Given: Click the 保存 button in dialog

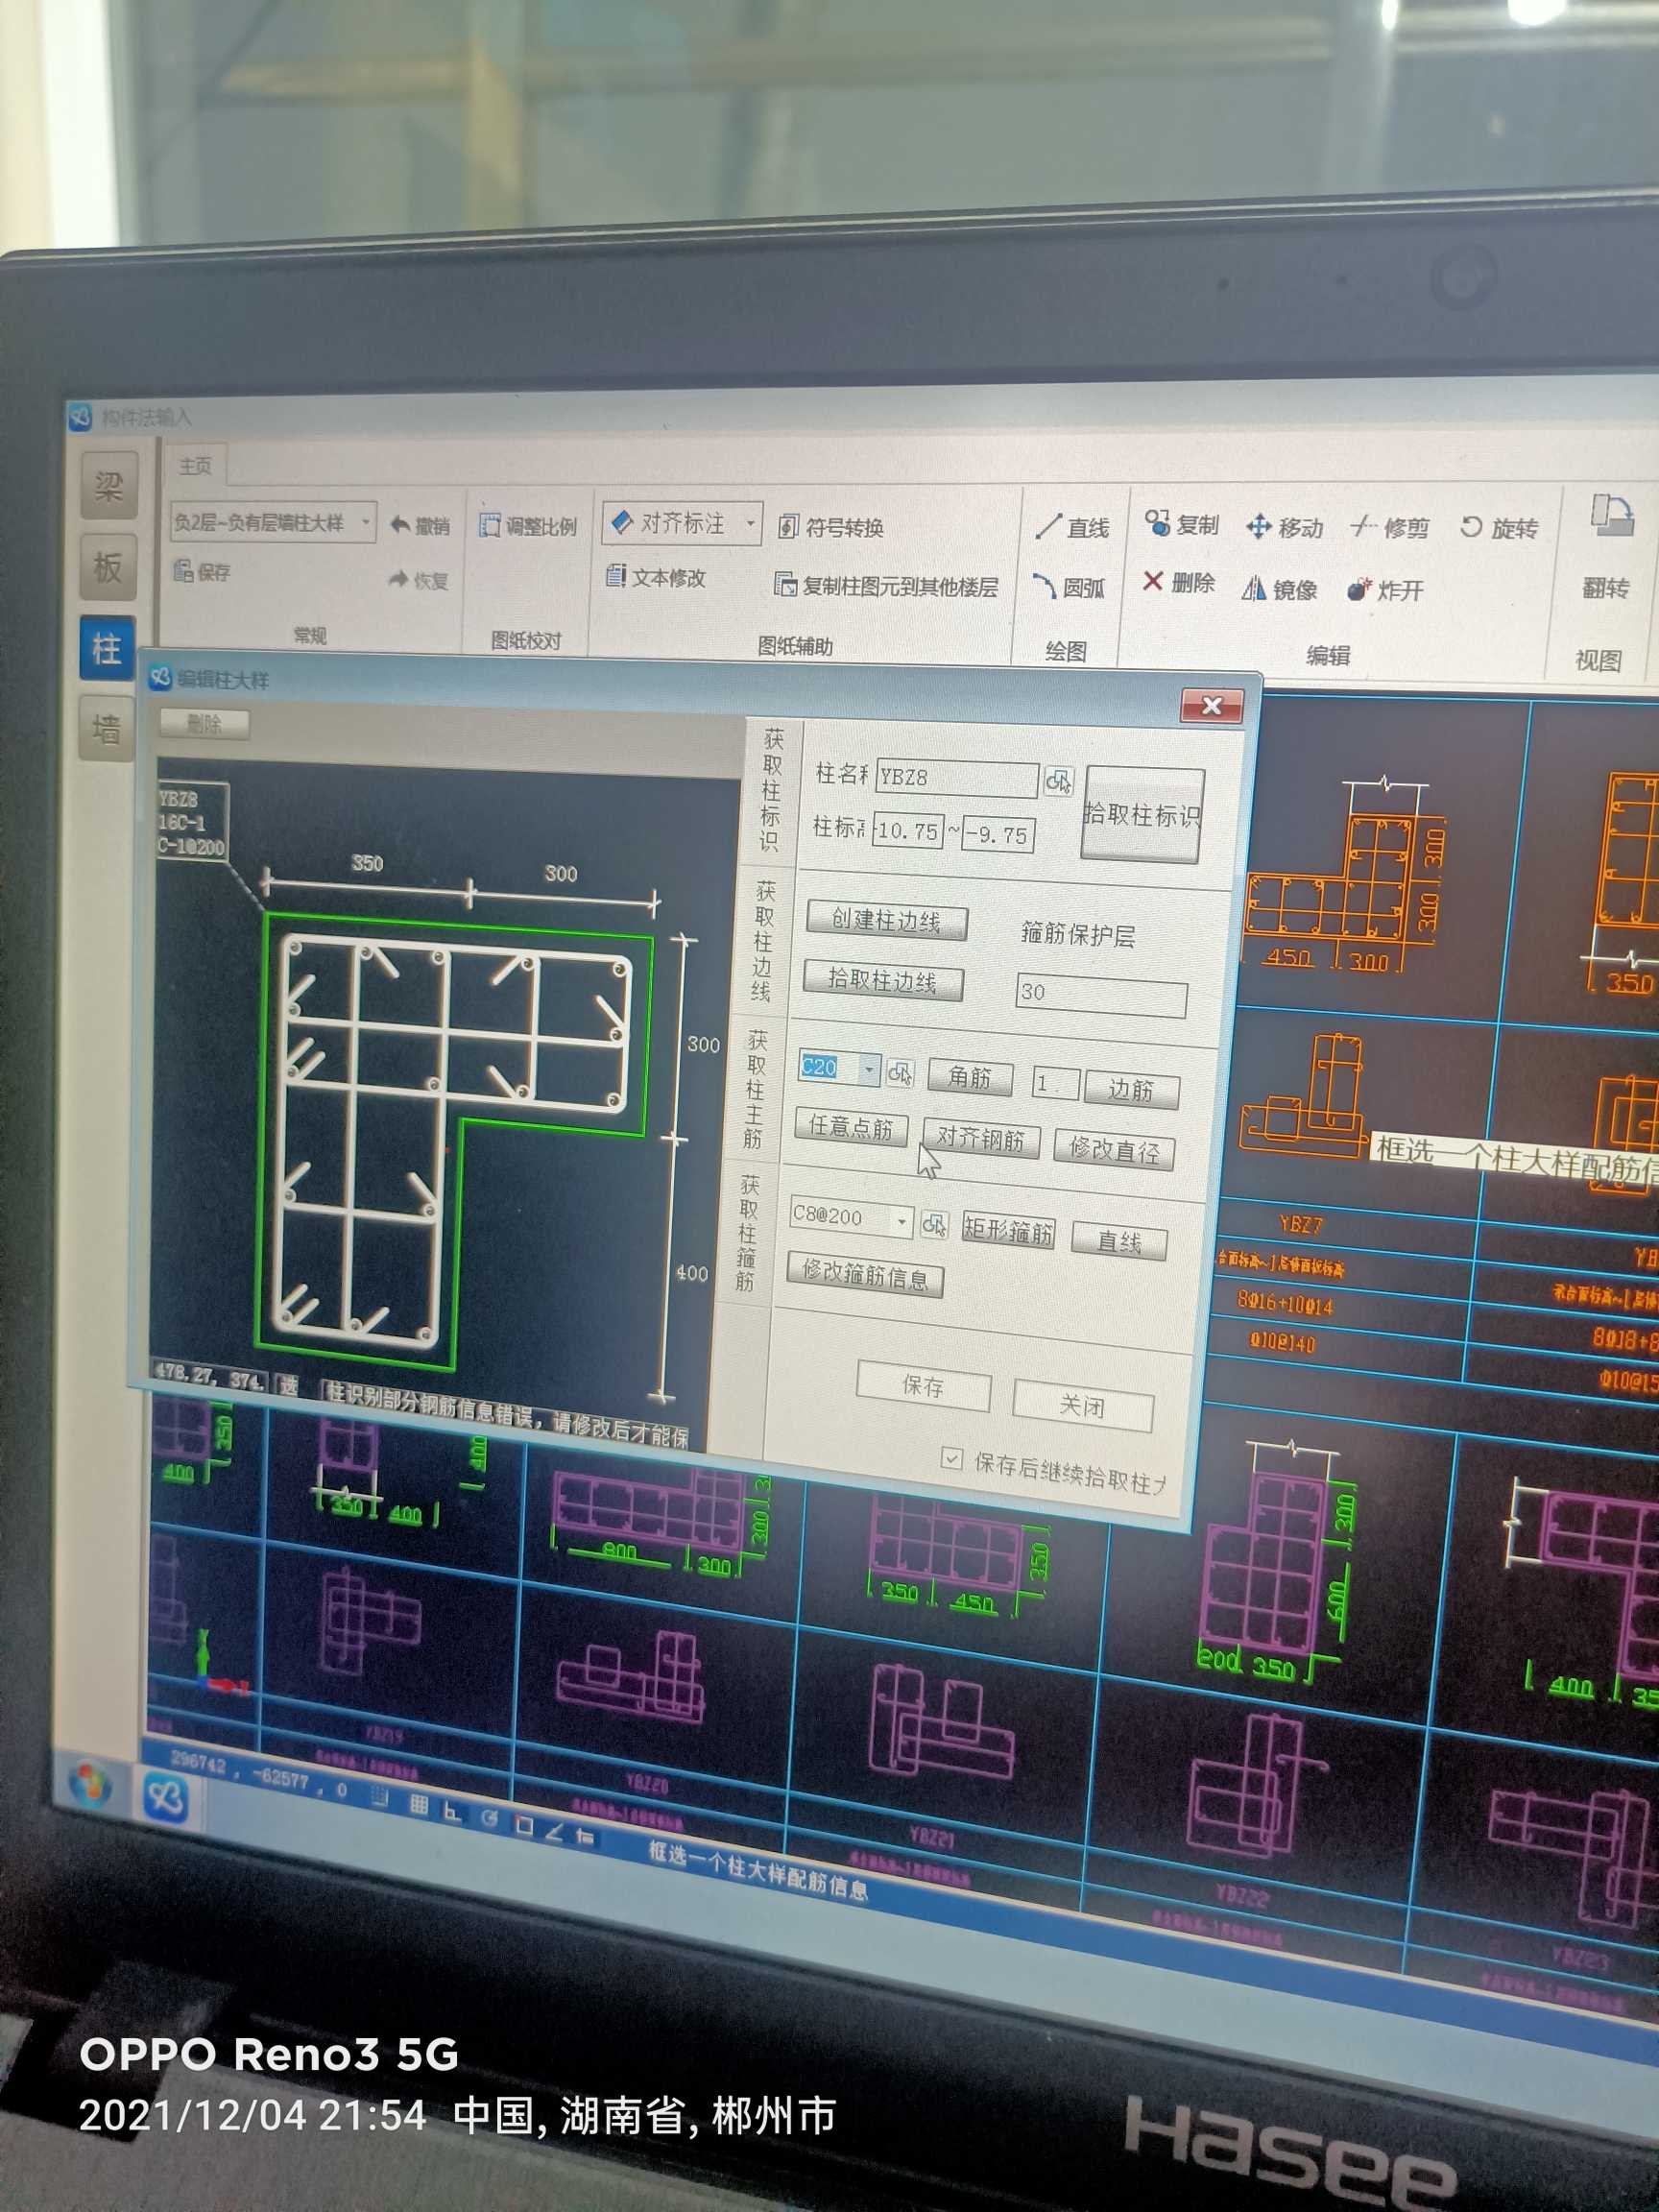Looking at the screenshot, I should coord(924,1386).
